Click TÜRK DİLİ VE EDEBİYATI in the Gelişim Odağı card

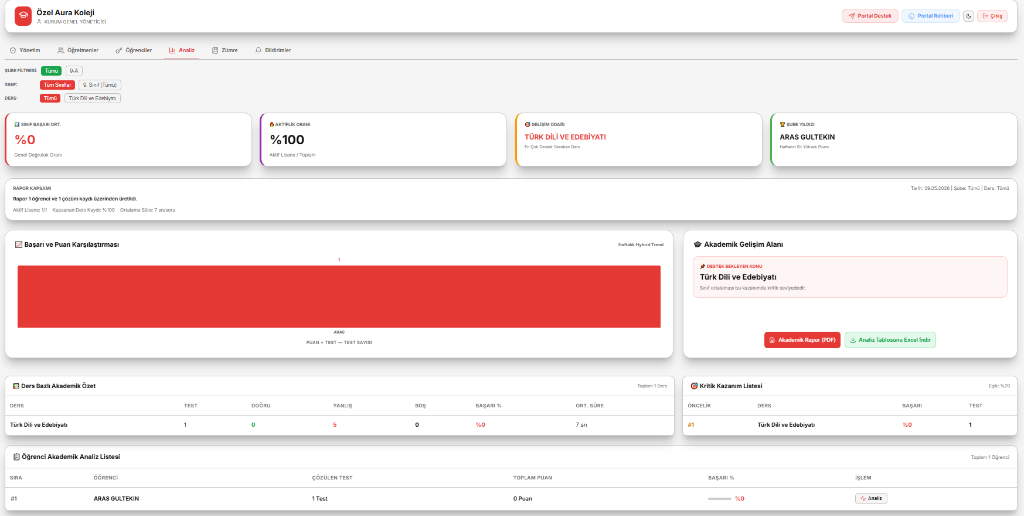(x=566, y=137)
